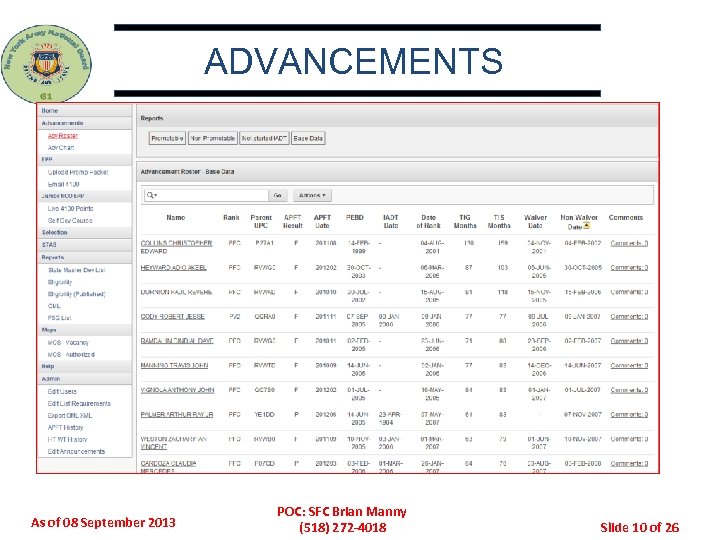This screenshot has width=720, height=540.
Task: Open Comments link in Cody row
Action: [629, 317]
